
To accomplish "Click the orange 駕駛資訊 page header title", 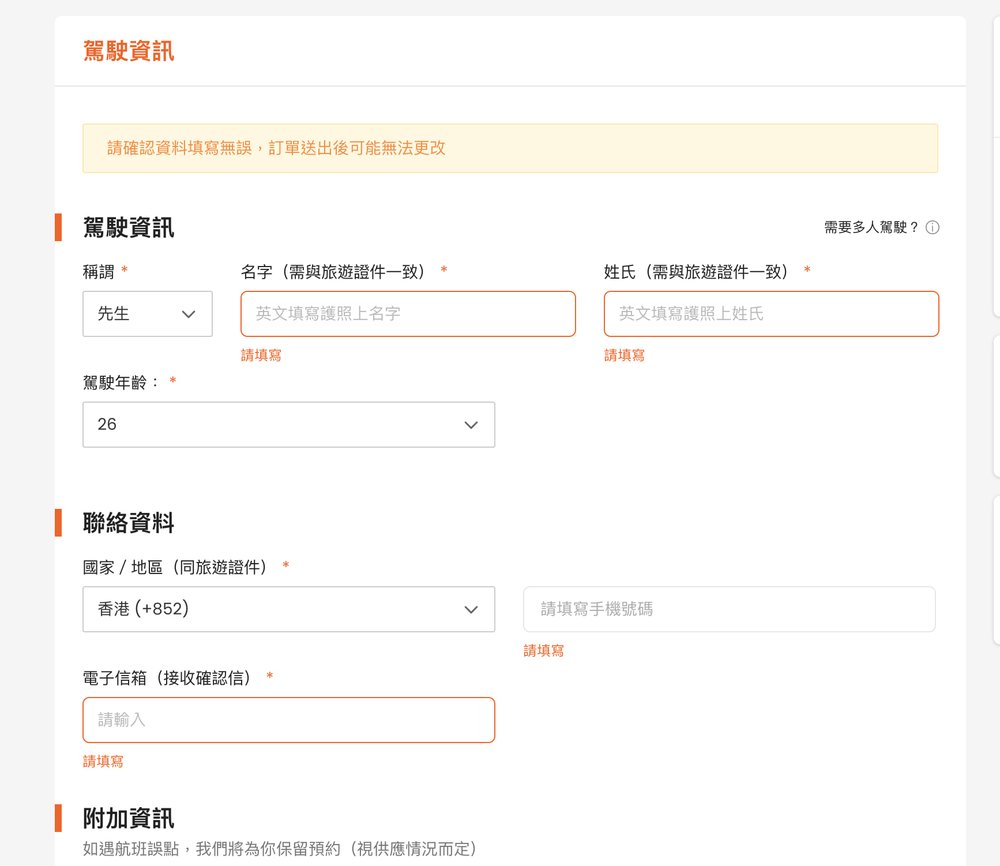I will [x=128, y=51].
